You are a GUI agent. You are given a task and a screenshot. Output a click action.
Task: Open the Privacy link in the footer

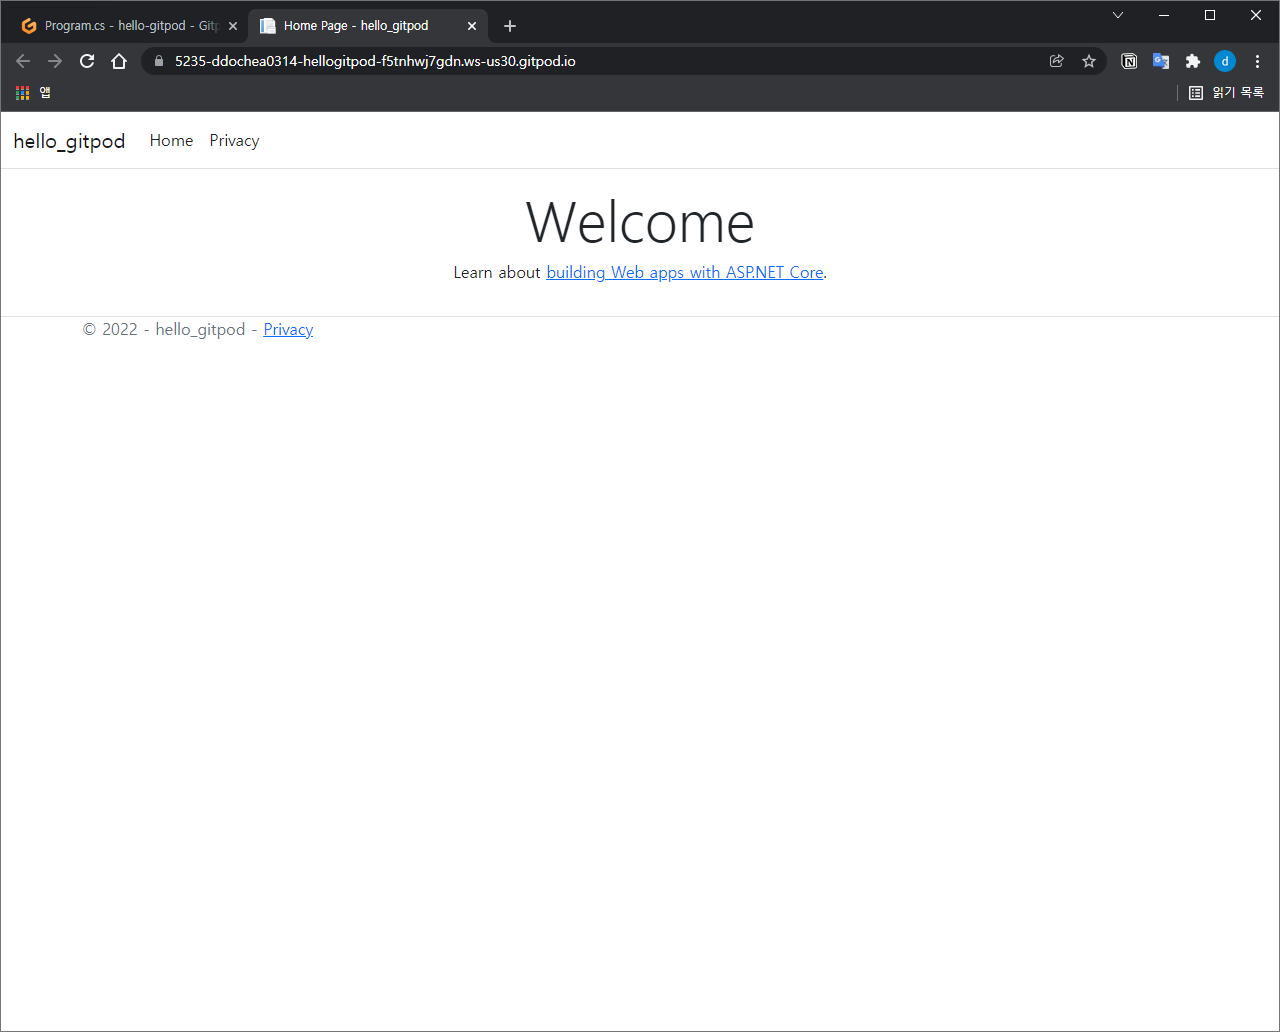click(x=288, y=330)
